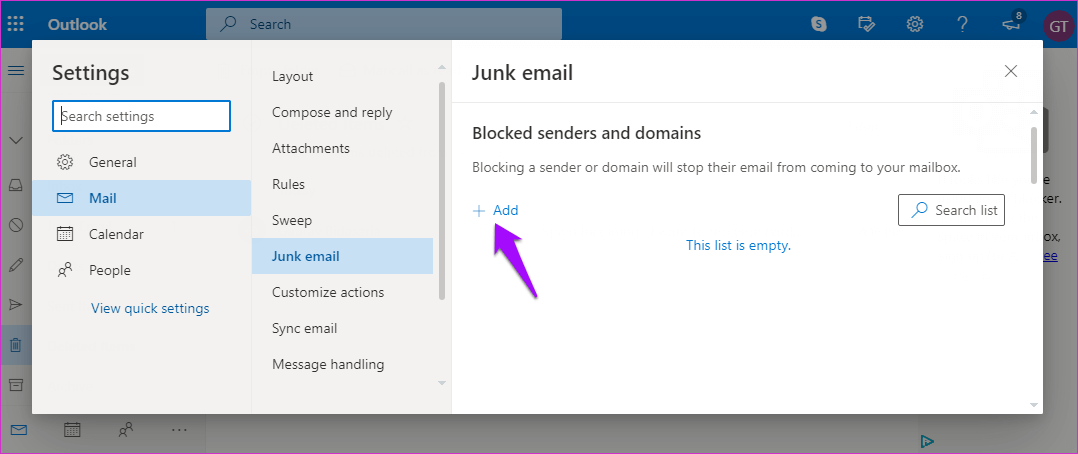Click the Outlook brand title
This screenshot has width=1078, height=454.
(77, 24)
